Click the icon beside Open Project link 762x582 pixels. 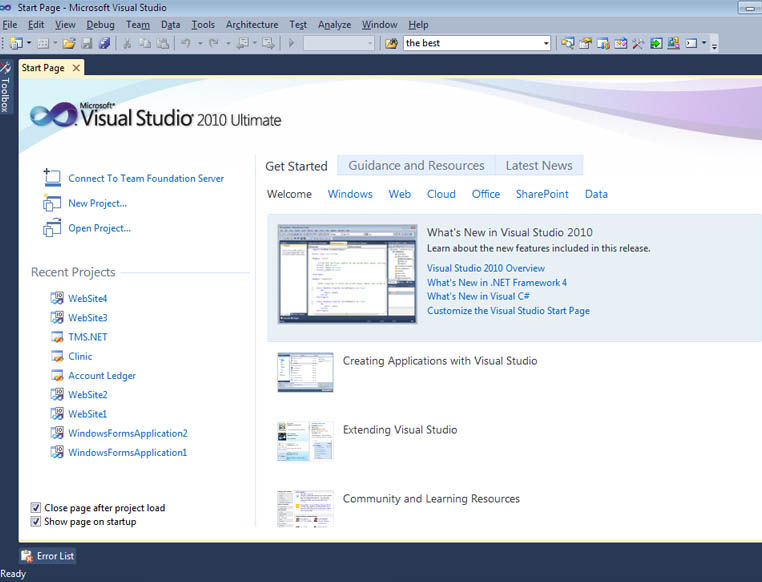tap(52, 228)
